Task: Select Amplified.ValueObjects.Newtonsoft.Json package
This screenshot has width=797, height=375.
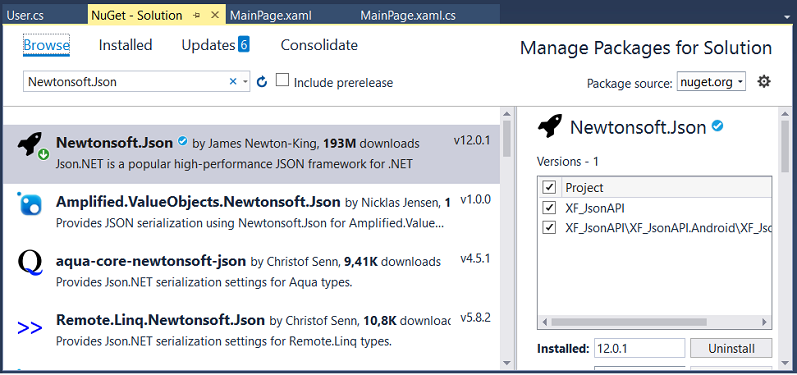Action: (252, 213)
